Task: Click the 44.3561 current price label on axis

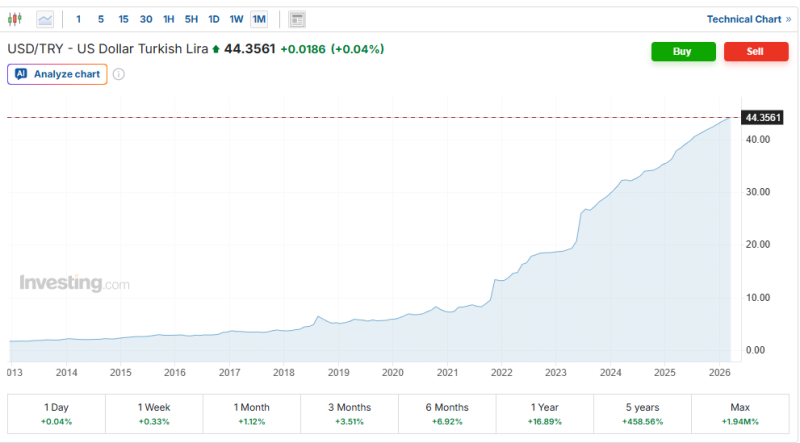Action: (762, 118)
